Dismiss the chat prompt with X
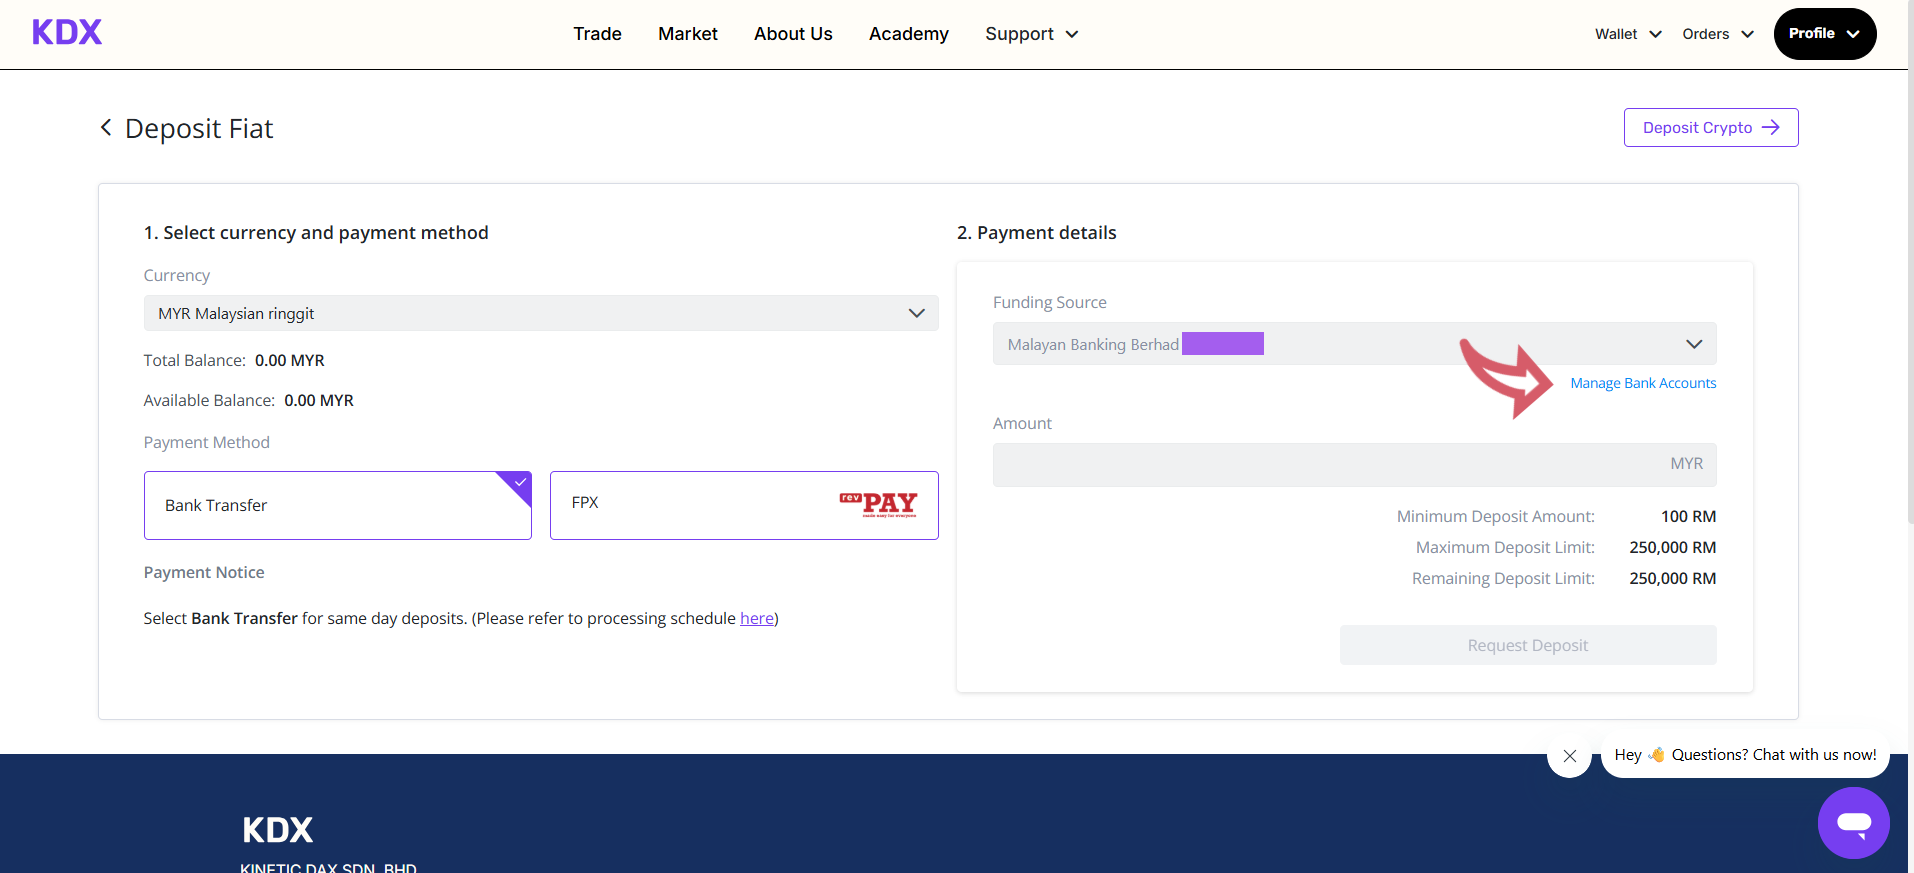Viewport: 1914px width, 873px height. tap(1569, 756)
